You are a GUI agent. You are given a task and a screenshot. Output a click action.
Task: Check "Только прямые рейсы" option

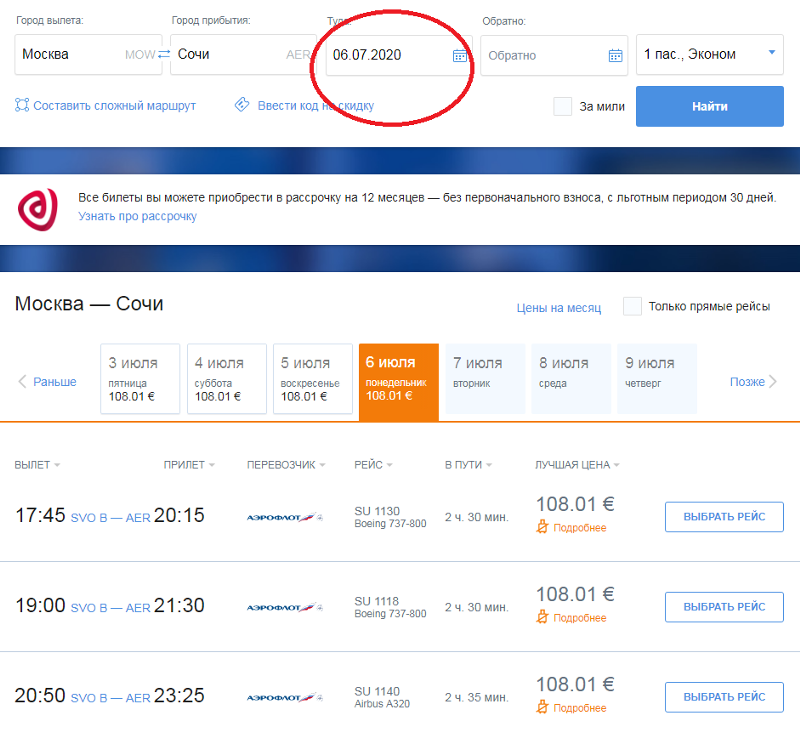tap(632, 306)
